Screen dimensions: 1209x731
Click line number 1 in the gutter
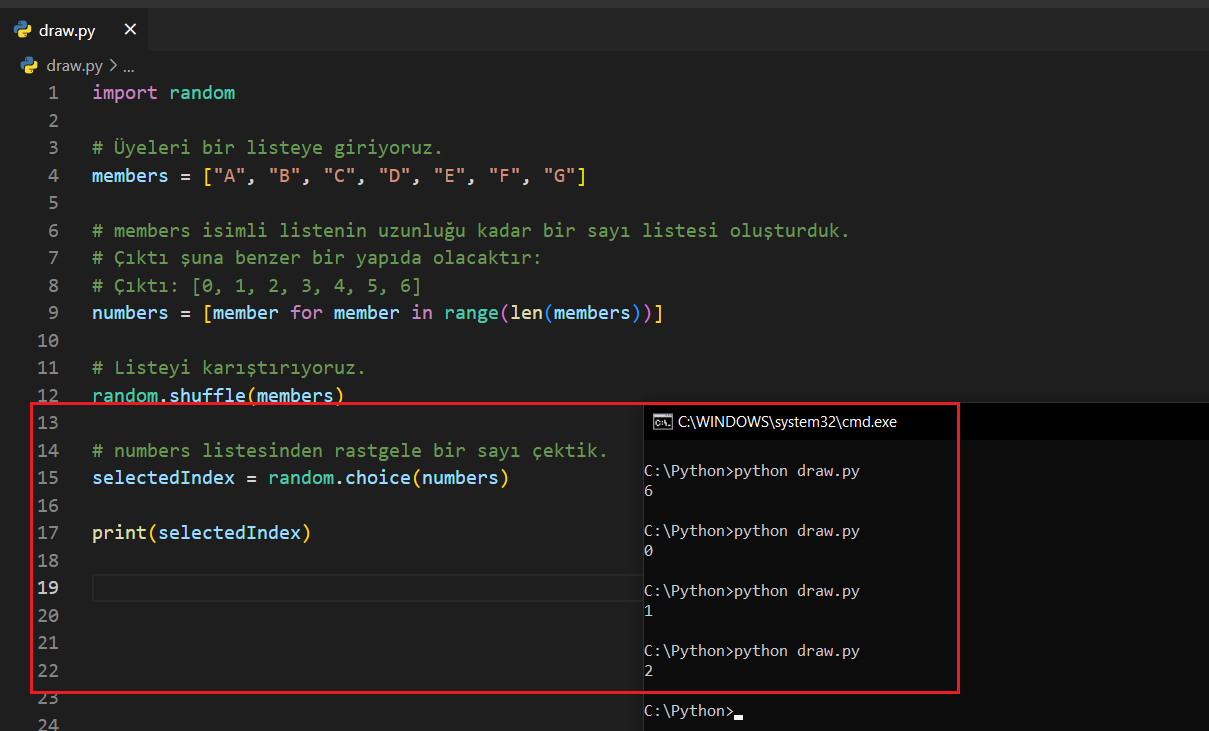pyautogui.click(x=52, y=93)
